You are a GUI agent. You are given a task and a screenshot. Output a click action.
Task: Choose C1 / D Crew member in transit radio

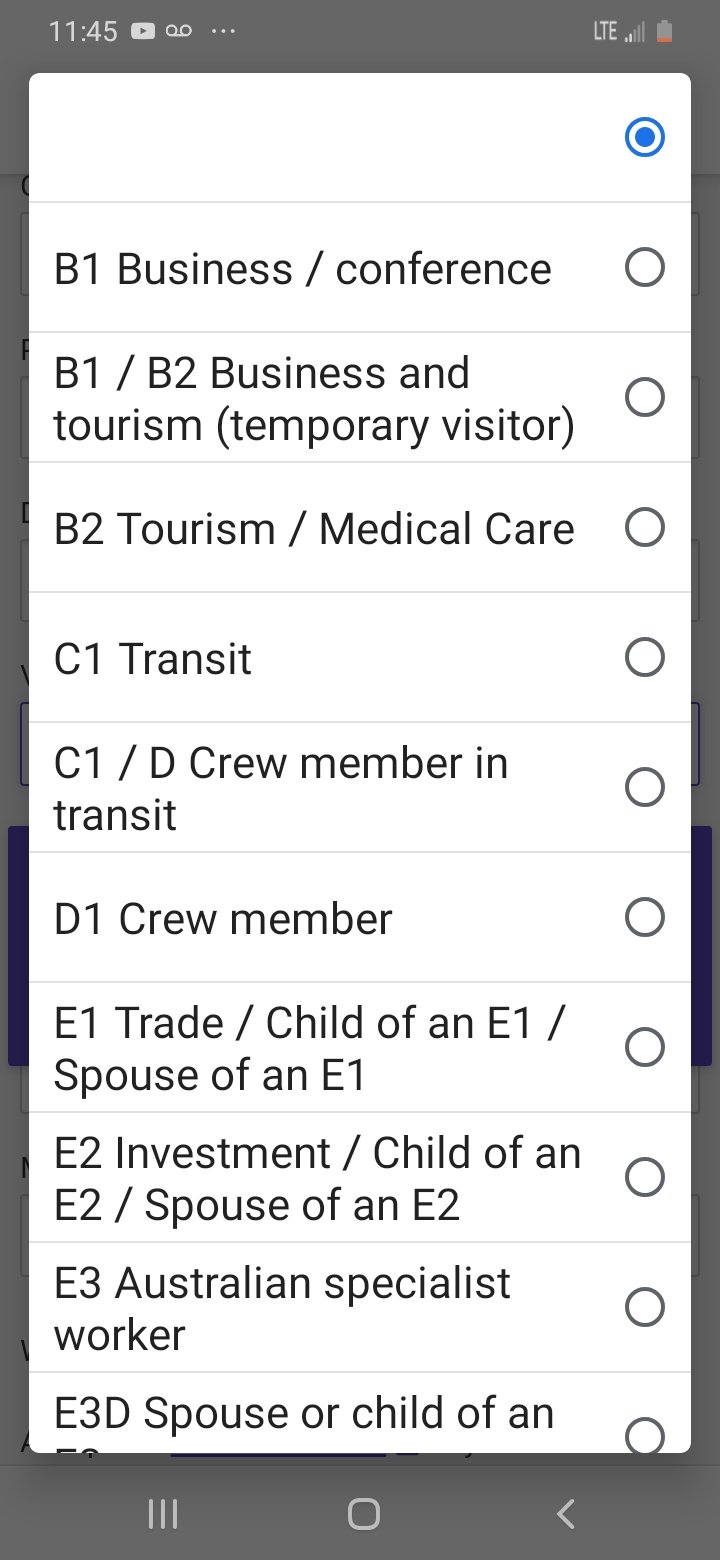[x=644, y=787]
